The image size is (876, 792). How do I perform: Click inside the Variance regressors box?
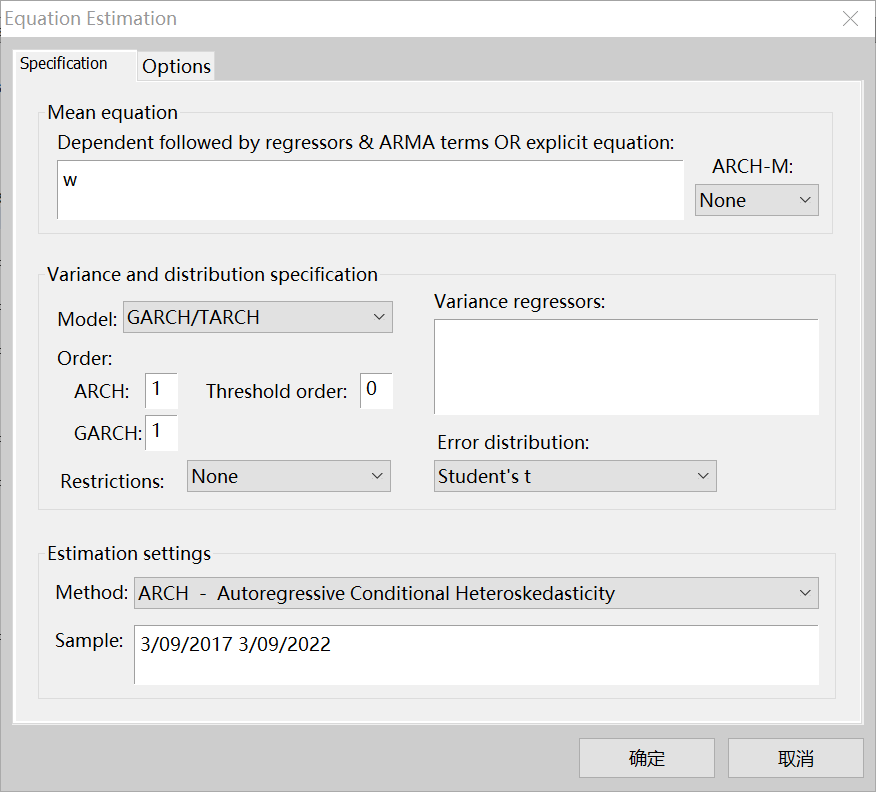pyautogui.click(x=626, y=366)
